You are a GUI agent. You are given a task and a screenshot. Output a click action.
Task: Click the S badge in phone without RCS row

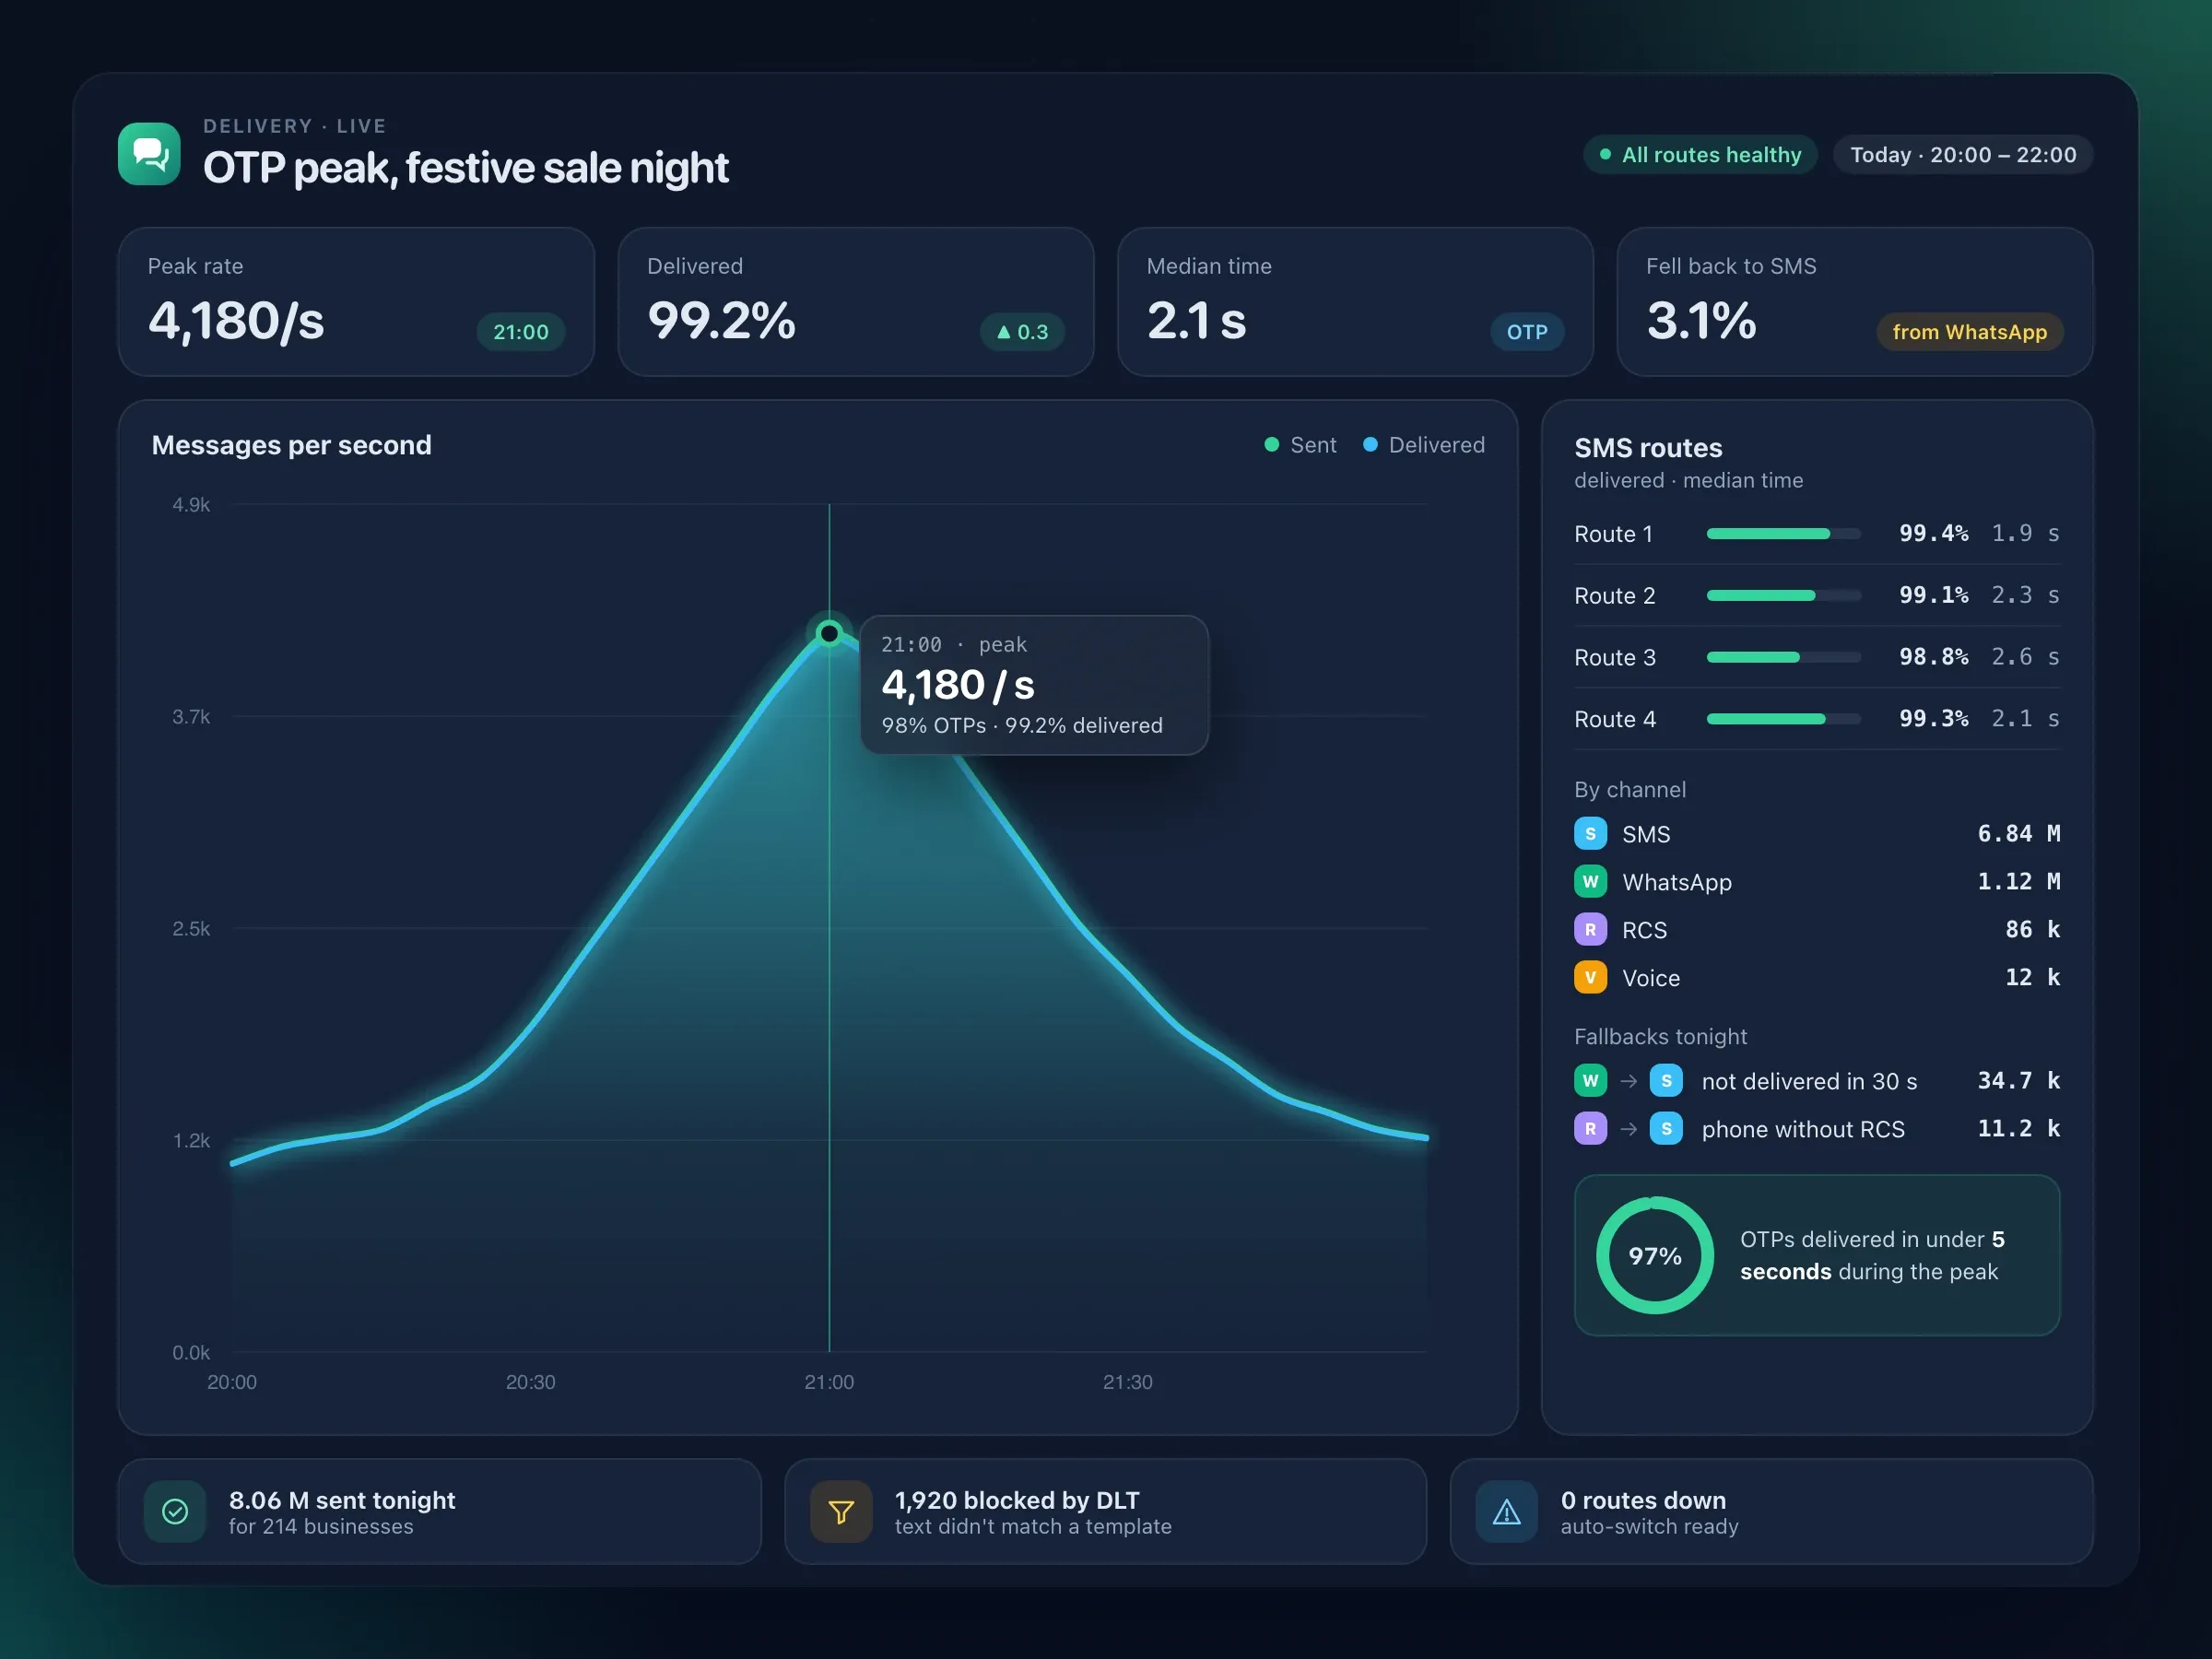coord(1666,1128)
